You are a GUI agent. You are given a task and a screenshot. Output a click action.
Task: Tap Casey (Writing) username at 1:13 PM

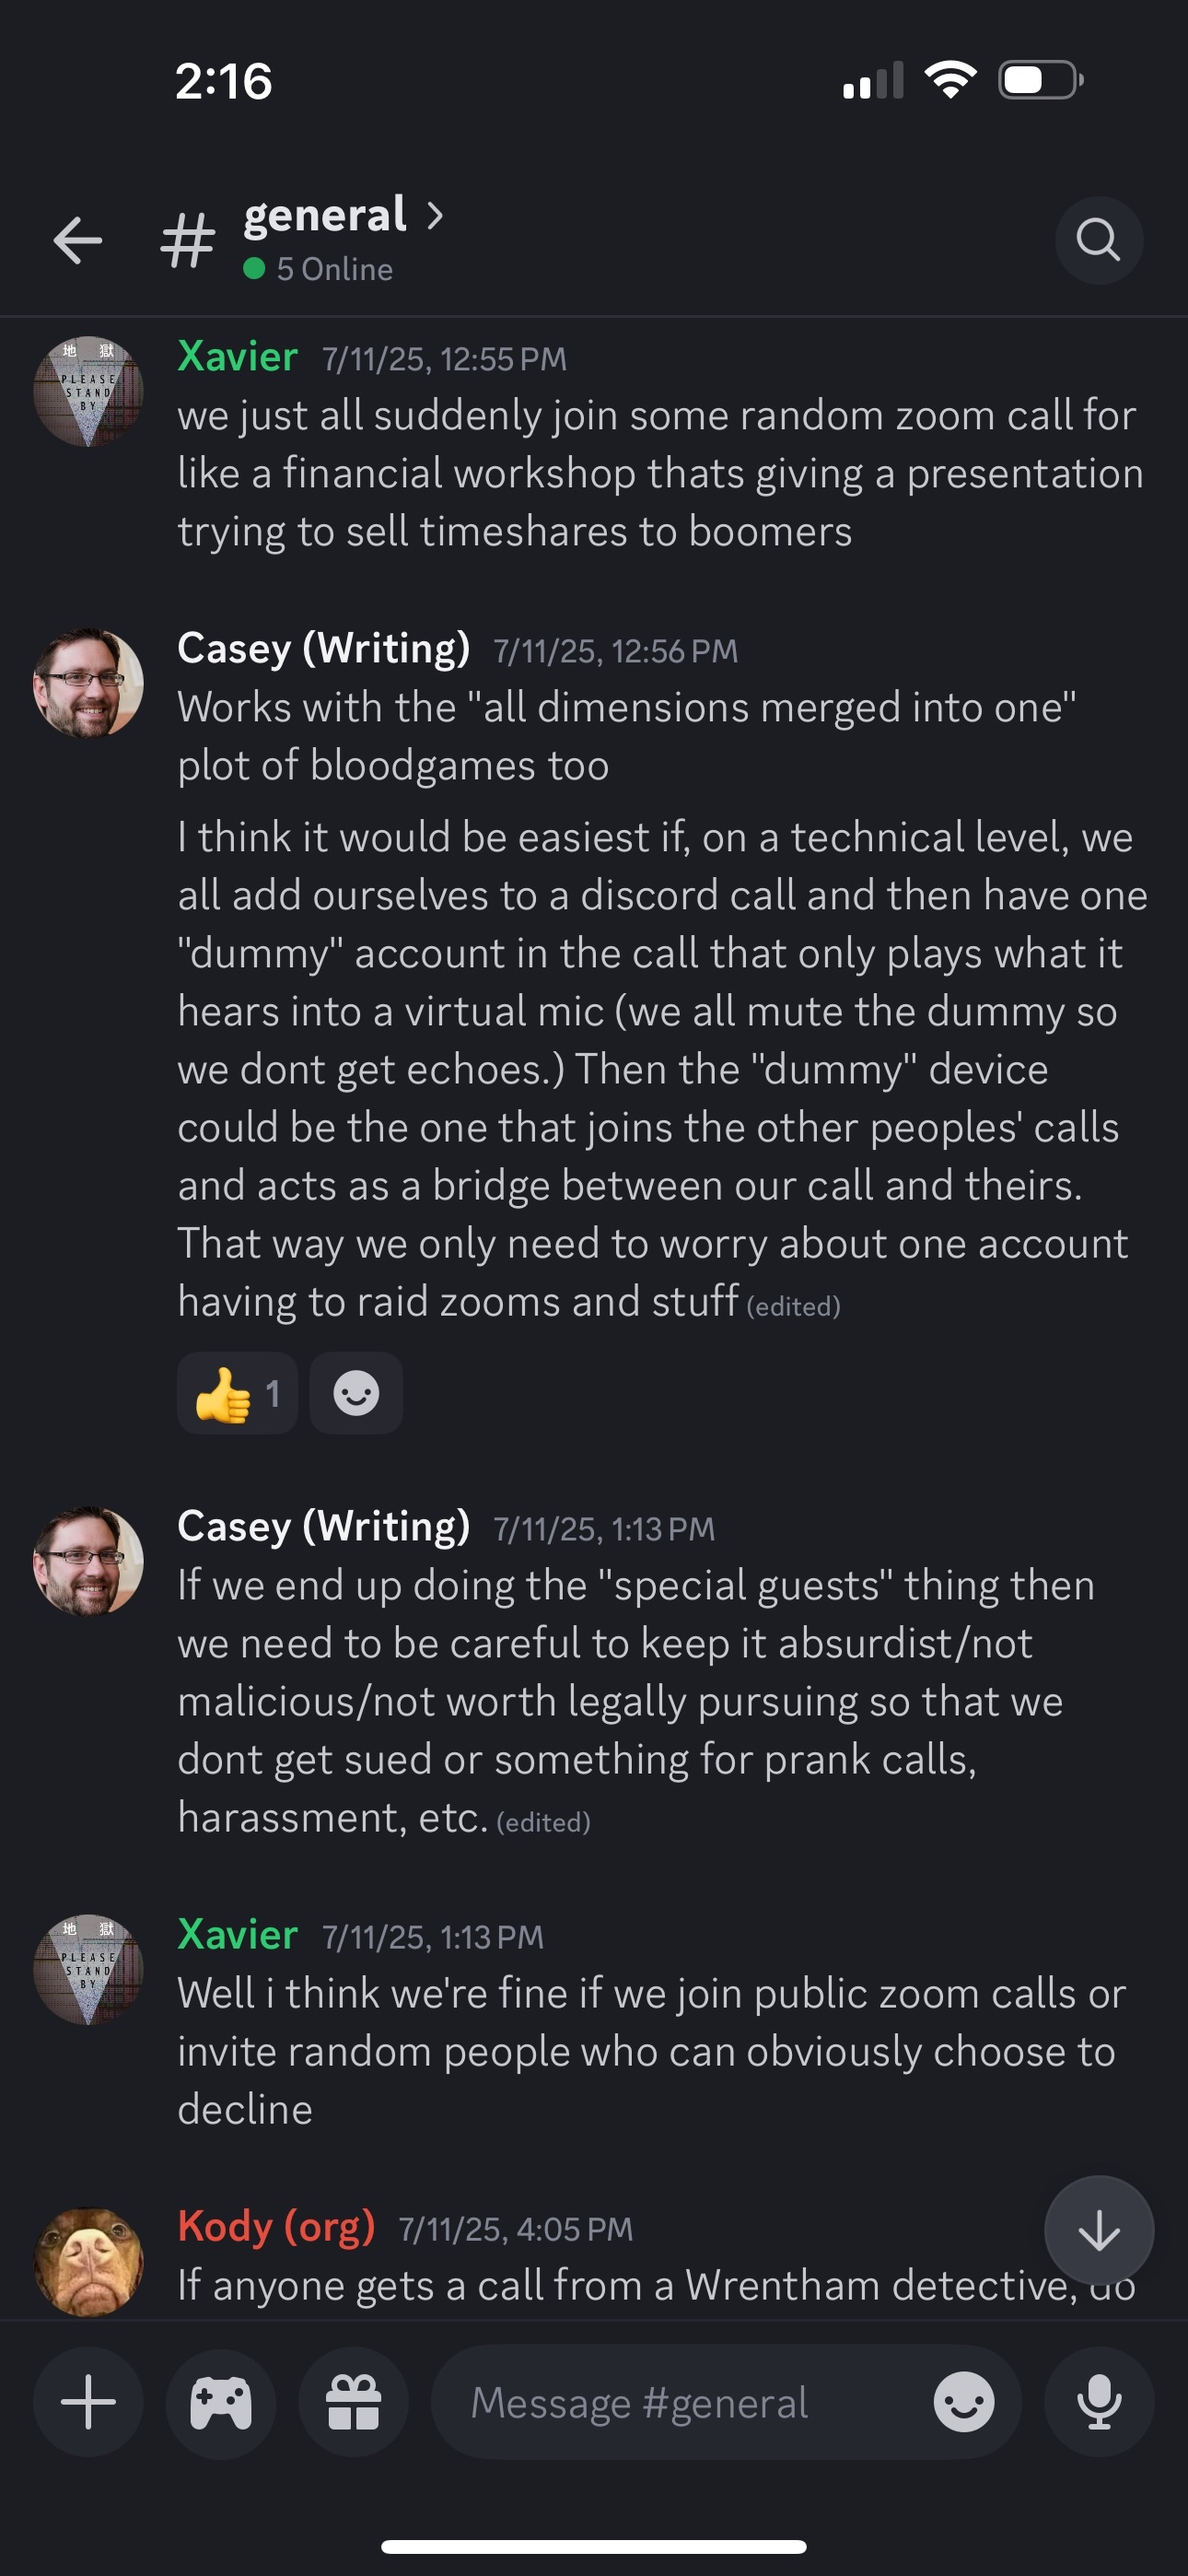coord(323,1527)
